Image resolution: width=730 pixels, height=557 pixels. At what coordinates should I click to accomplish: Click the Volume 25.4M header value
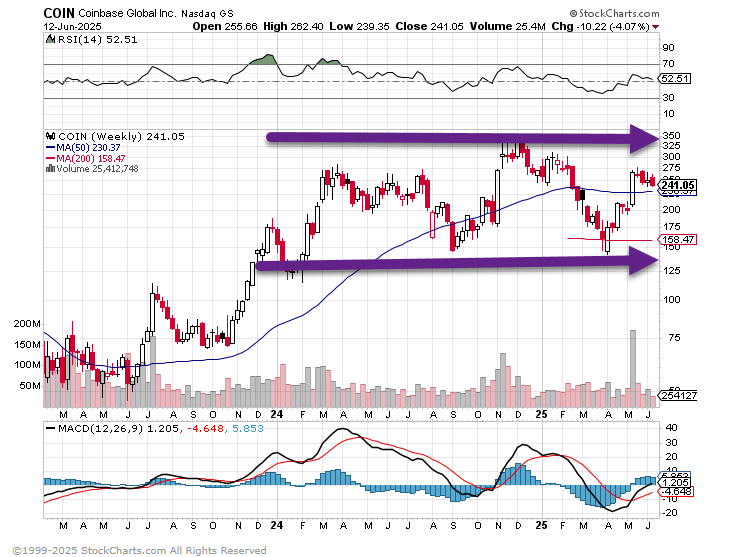pos(507,27)
